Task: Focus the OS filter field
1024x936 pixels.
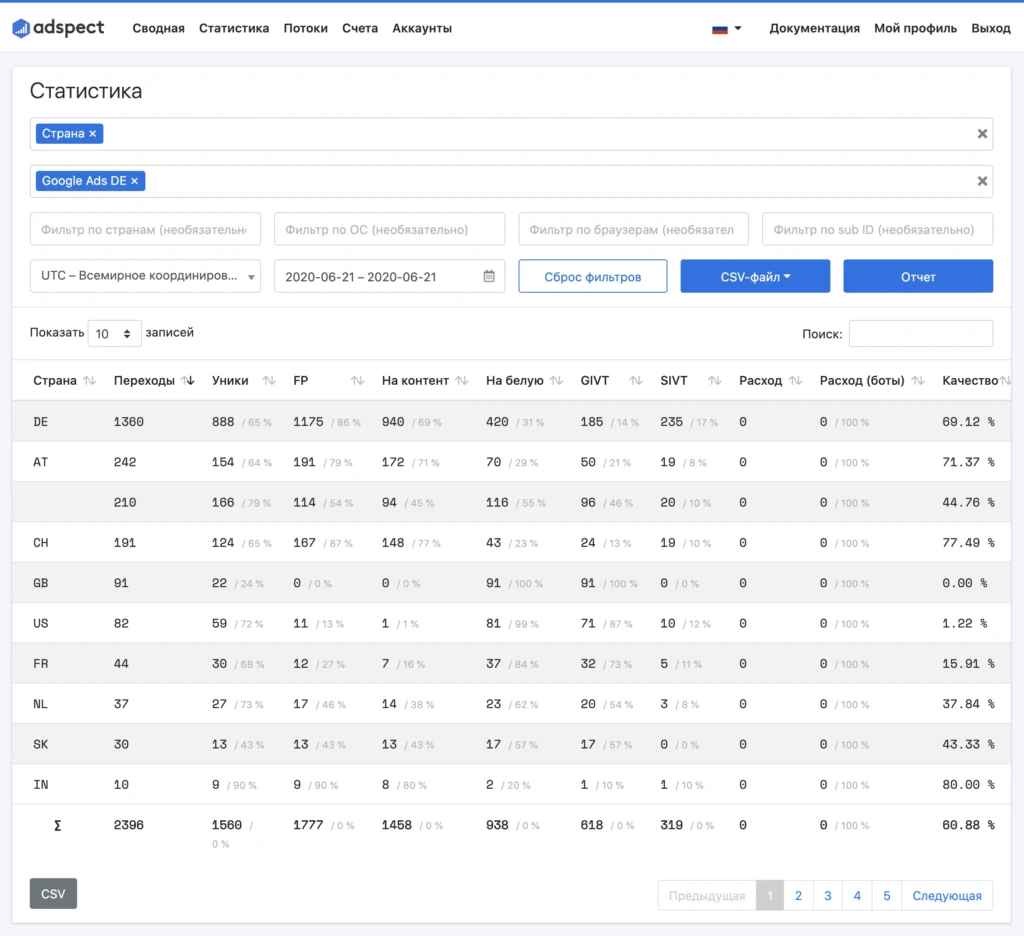Action: tap(389, 229)
